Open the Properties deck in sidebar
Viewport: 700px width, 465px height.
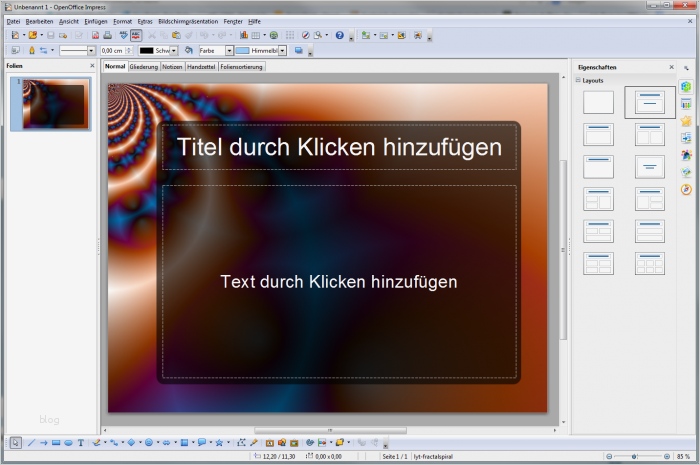tap(686, 87)
